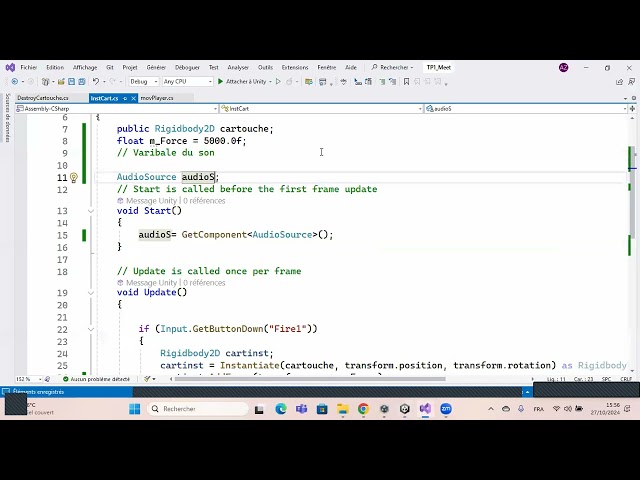Screen dimensions: 640x480
Task: Open the Sources de données side panel tab
Action: 7,118
